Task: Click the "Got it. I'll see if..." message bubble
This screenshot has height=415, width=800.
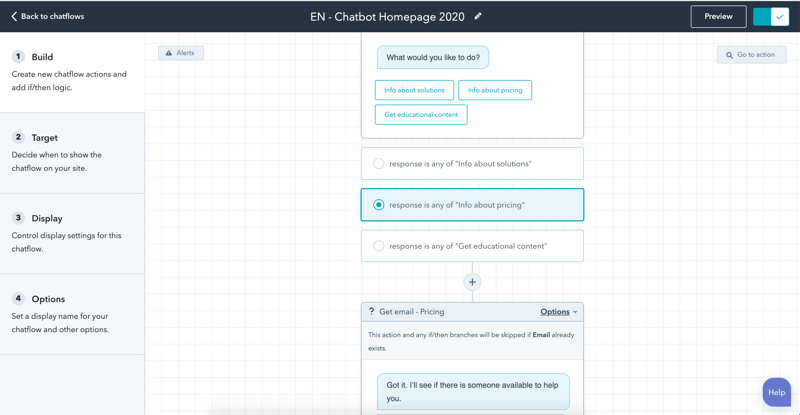Action: pyautogui.click(x=473, y=392)
